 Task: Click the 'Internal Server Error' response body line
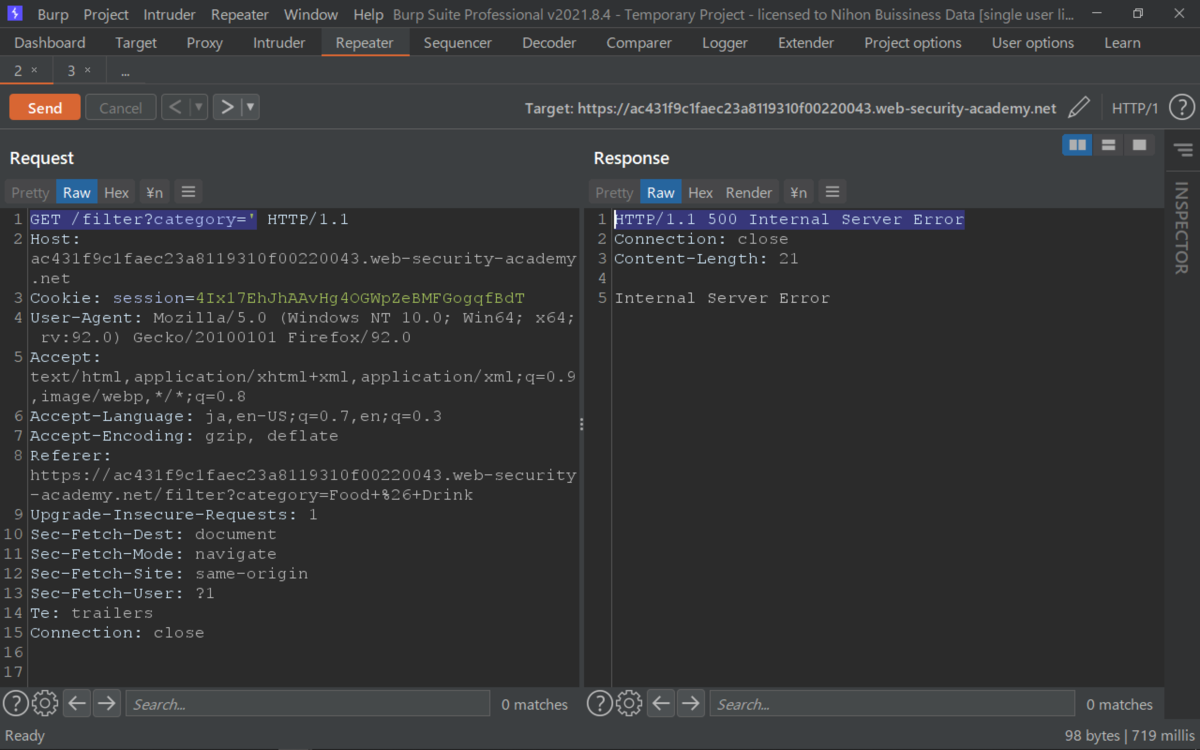722,298
